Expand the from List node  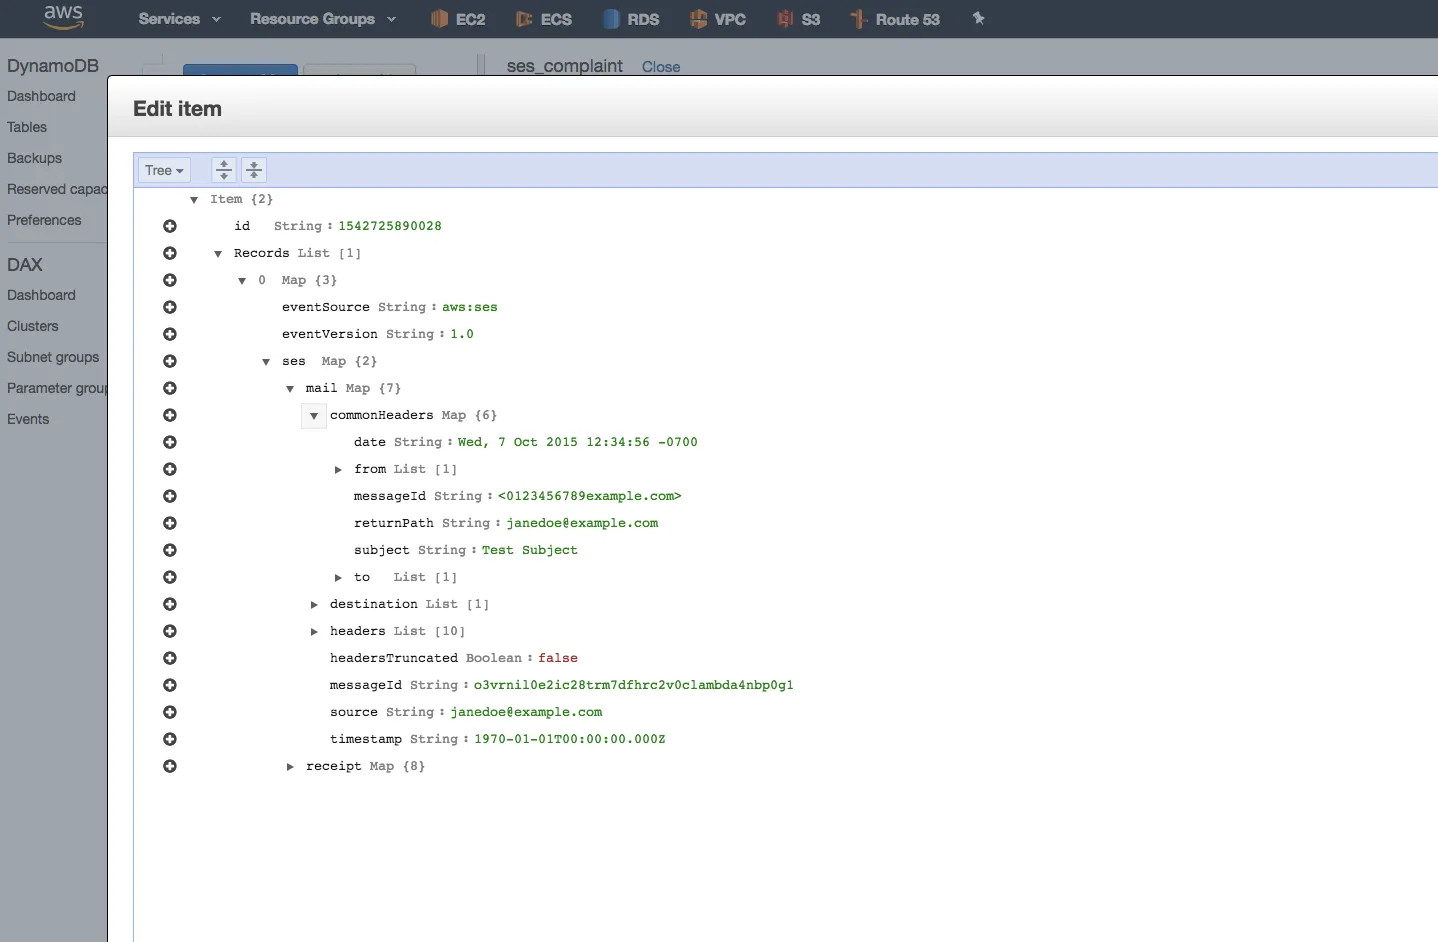tap(338, 470)
